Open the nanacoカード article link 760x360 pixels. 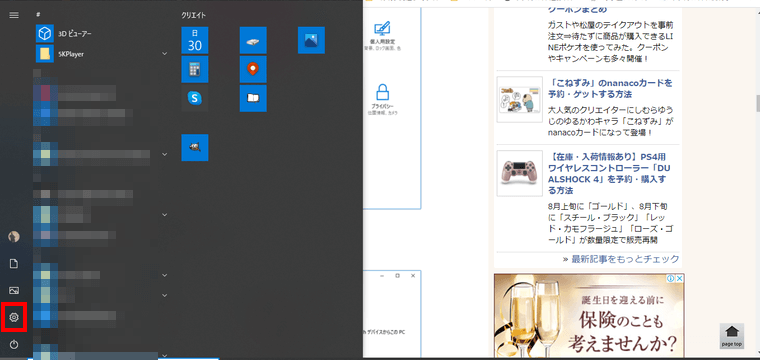tap(610, 88)
